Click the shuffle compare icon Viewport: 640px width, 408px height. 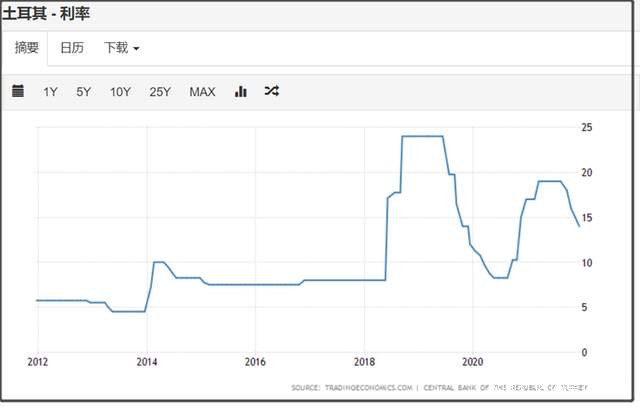click(272, 91)
